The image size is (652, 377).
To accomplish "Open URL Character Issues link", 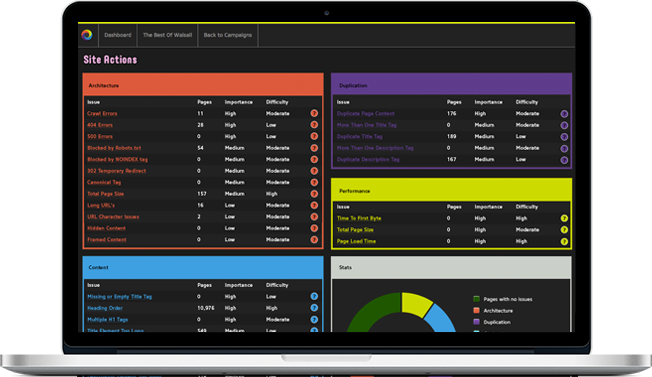I will 113,217.
